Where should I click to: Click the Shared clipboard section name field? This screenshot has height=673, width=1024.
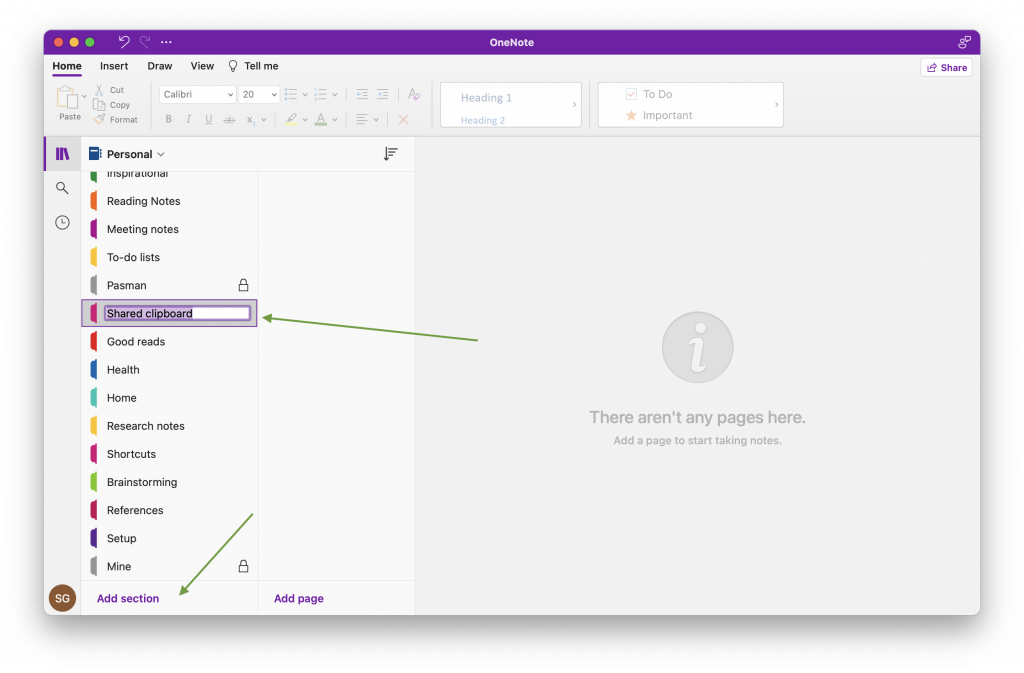[x=177, y=313]
